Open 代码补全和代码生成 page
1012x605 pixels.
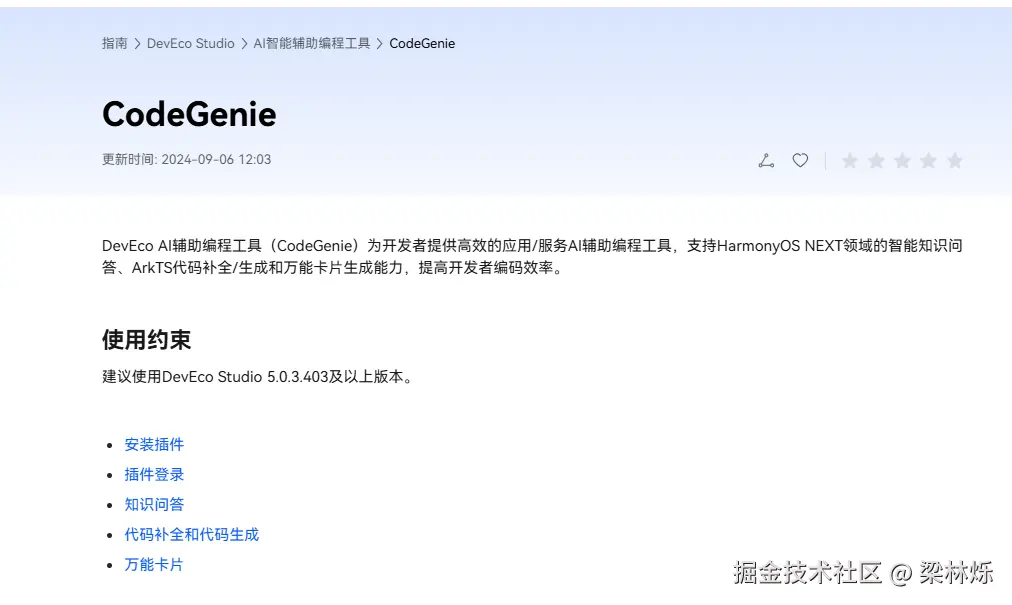pyautogui.click(x=190, y=534)
